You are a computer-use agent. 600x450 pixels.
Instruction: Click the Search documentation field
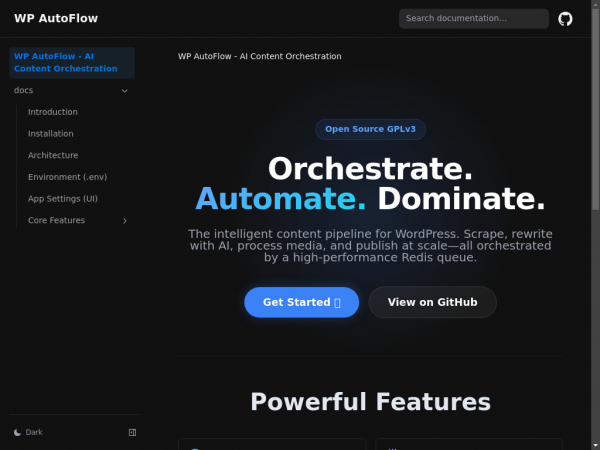tap(474, 18)
